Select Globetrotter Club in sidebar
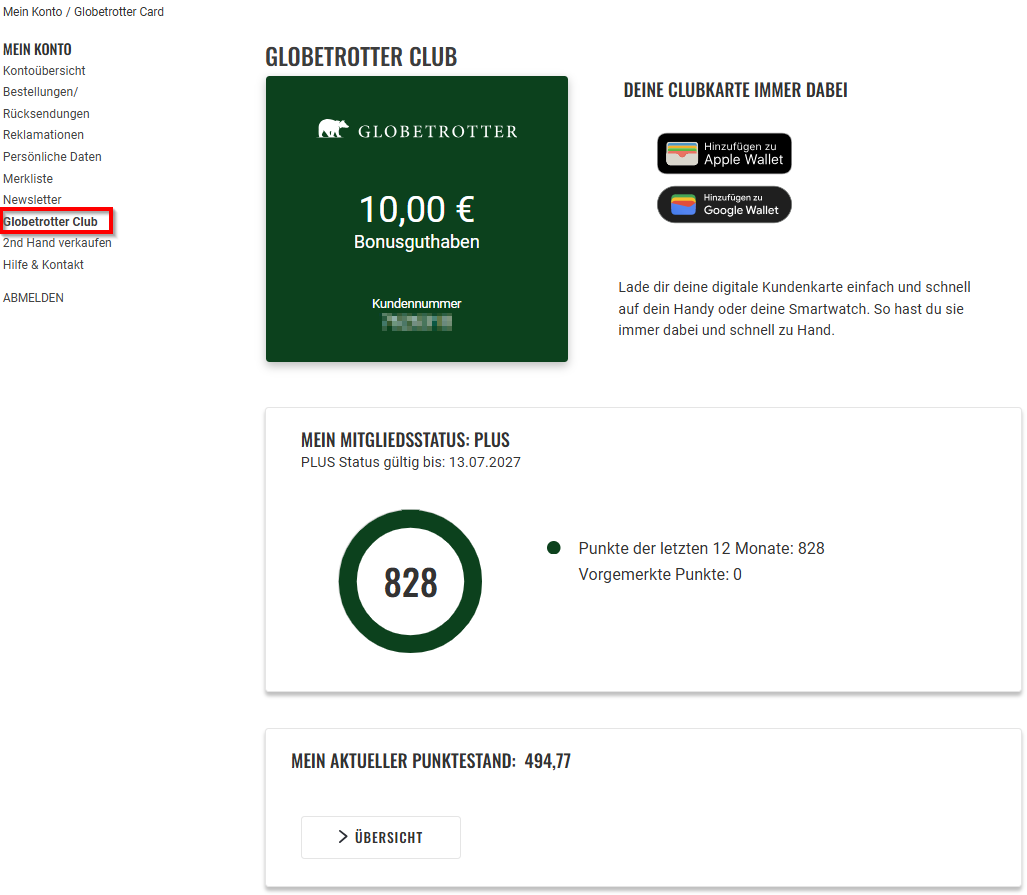Viewport: 1027px width, 895px height. (50, 221)
